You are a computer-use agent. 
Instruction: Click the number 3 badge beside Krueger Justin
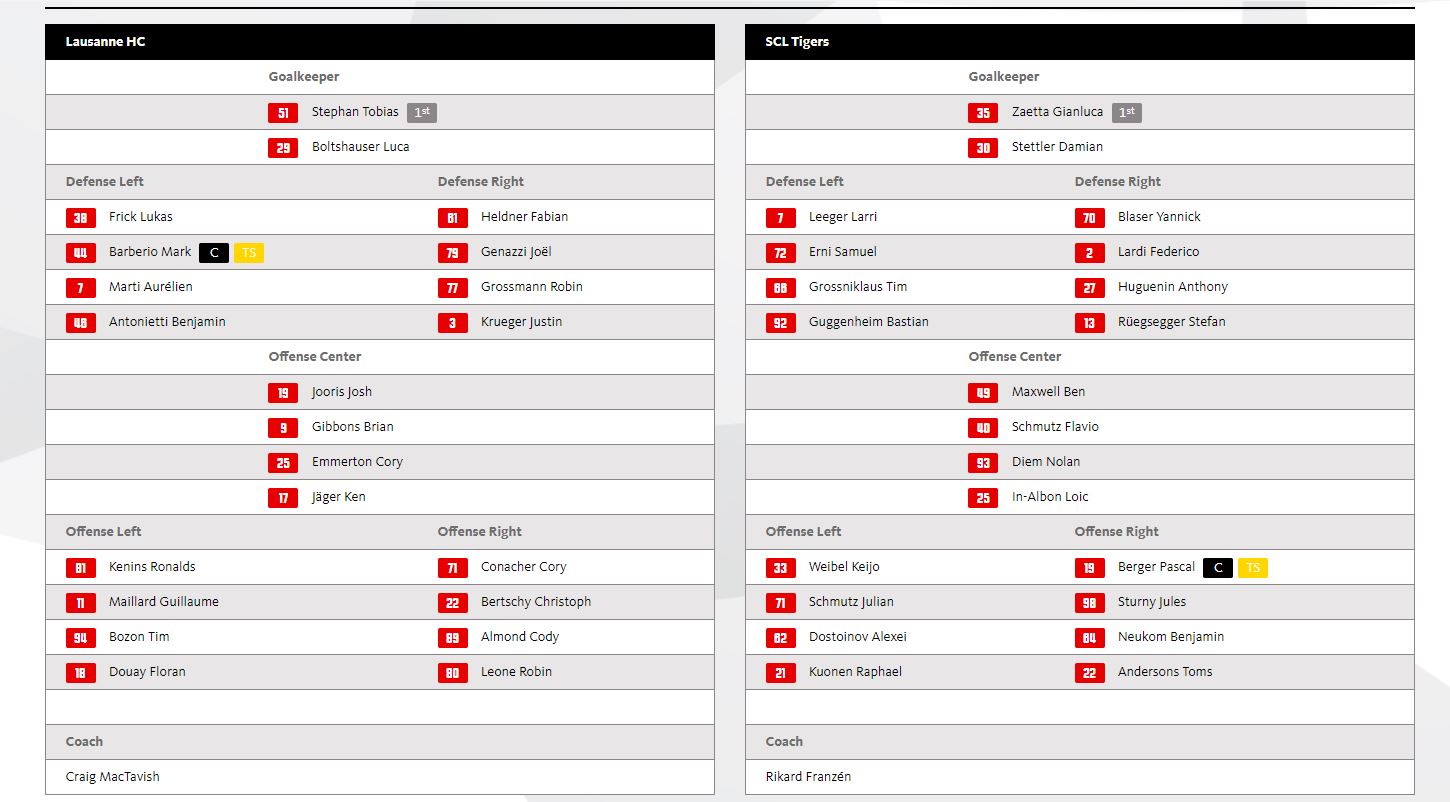tap(453, 323)
